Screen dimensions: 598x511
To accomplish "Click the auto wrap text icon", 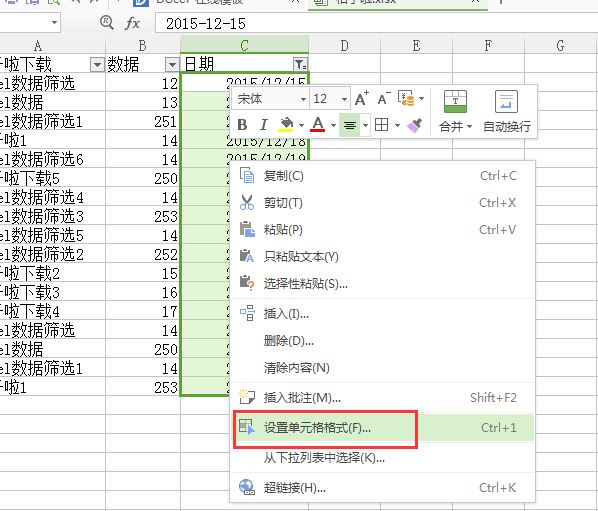I will [506, 101].
